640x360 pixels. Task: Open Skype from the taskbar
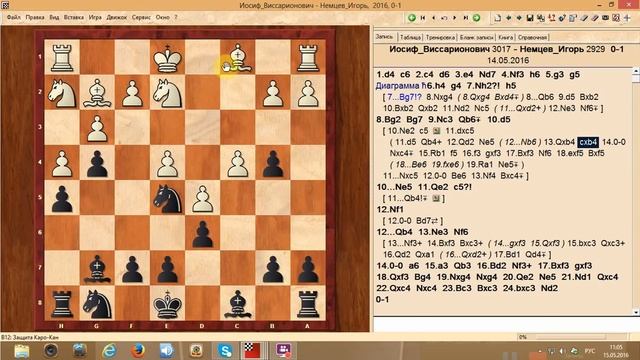point(225,351)
